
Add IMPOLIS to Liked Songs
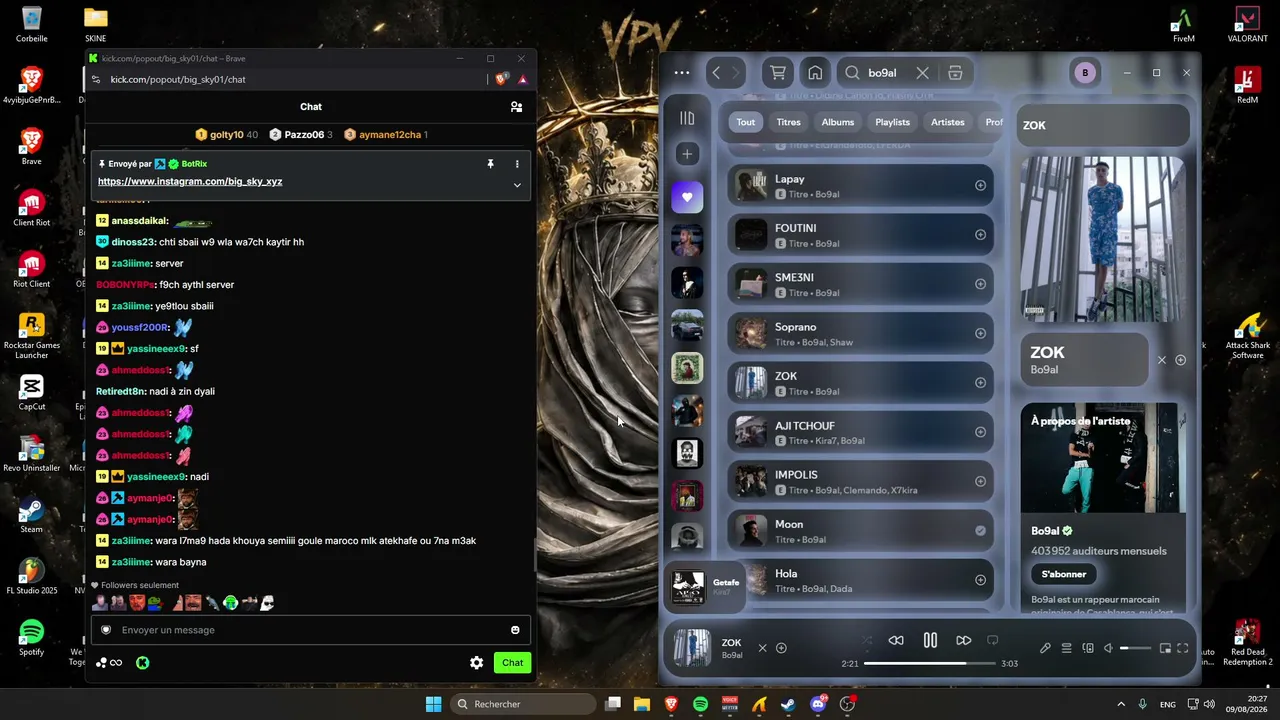[x=980, y=481]
